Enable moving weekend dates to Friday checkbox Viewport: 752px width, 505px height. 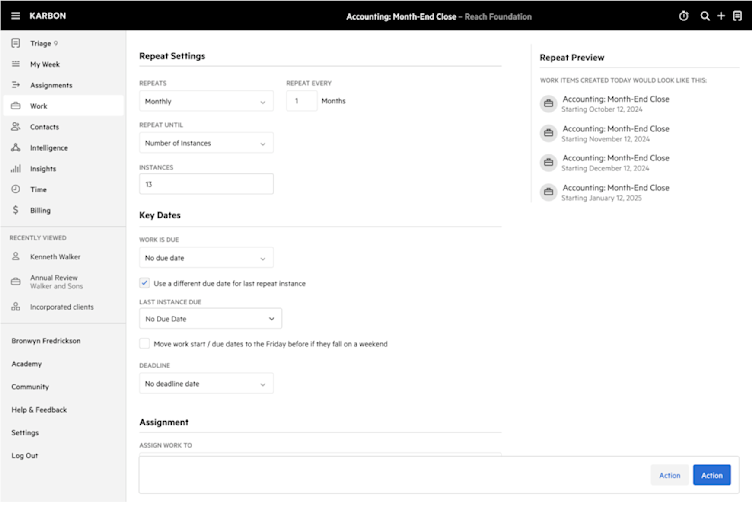click(x=144, y=343)
